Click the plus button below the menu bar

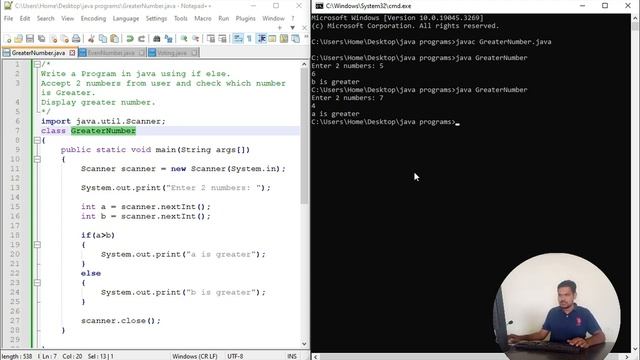click(x=280, y=28)
